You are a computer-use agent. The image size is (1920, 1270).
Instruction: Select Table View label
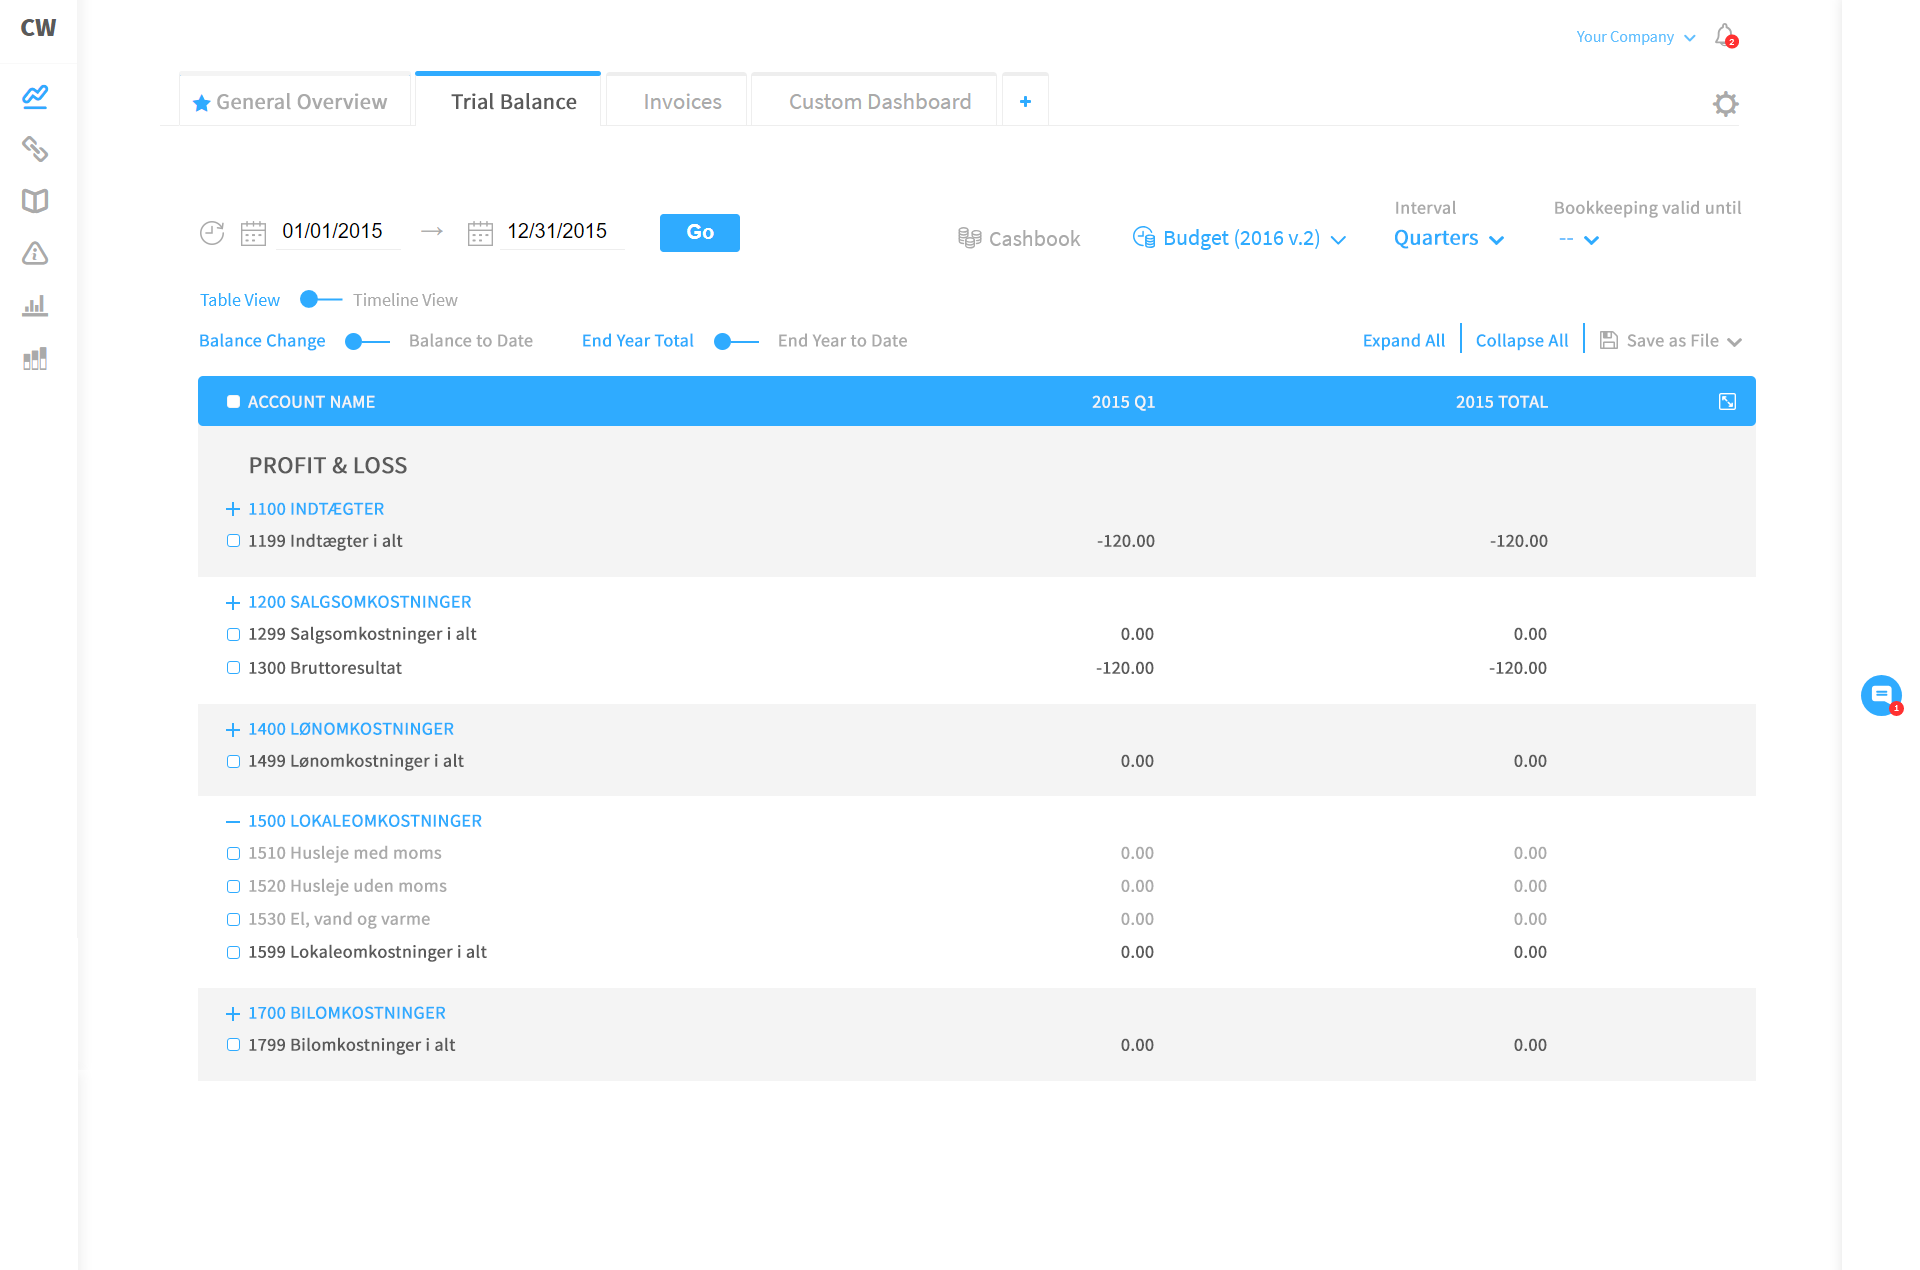coord(240,300)
